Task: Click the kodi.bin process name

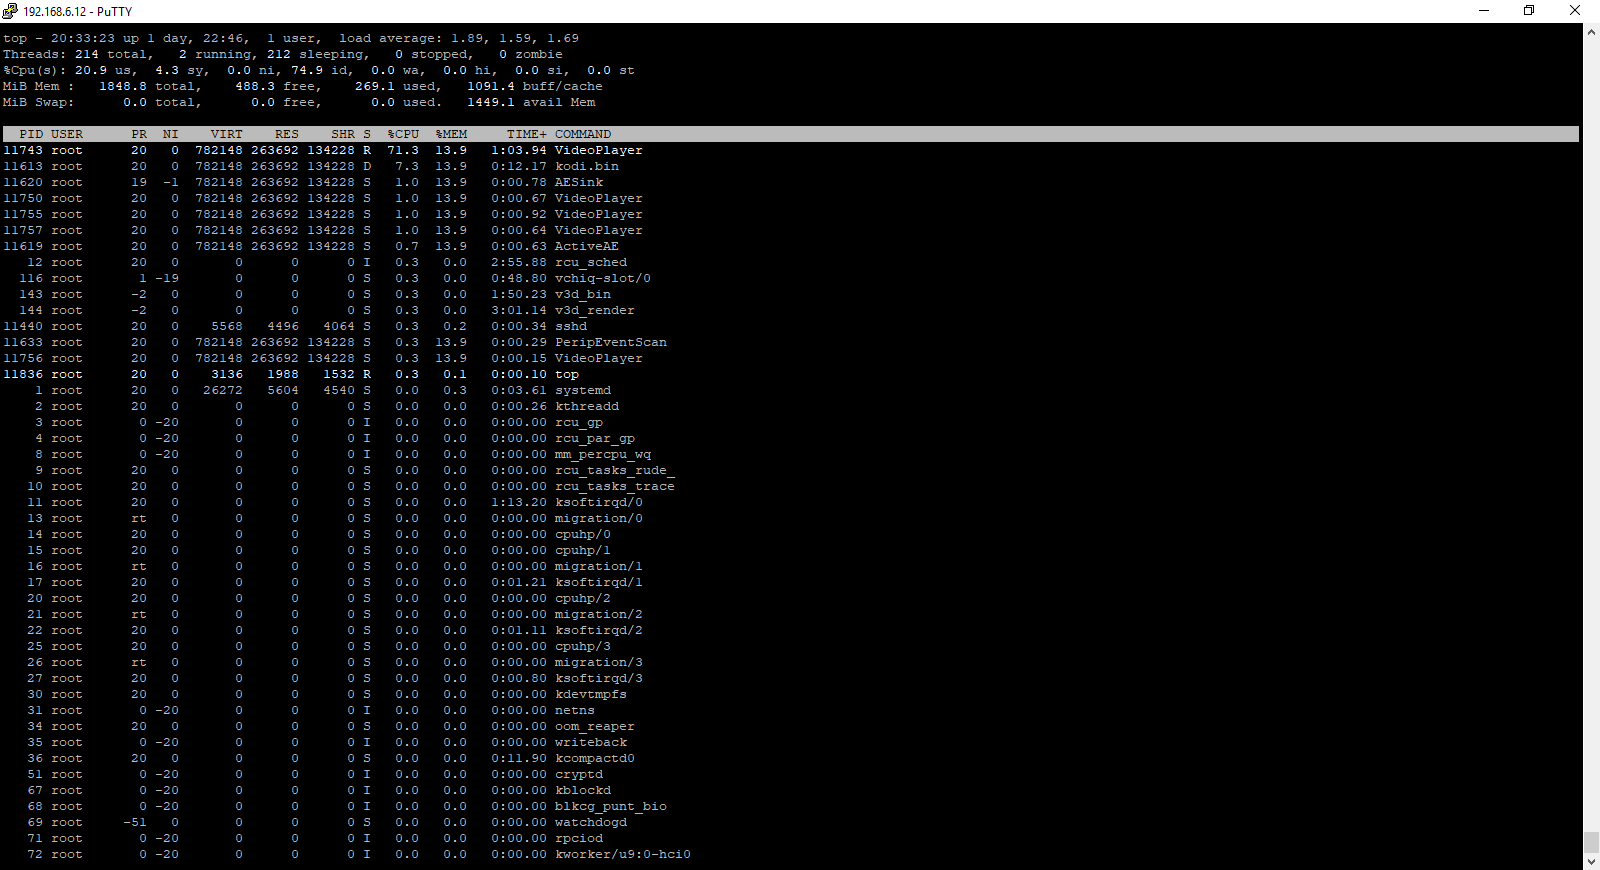Action: click(x=587, y=166)
